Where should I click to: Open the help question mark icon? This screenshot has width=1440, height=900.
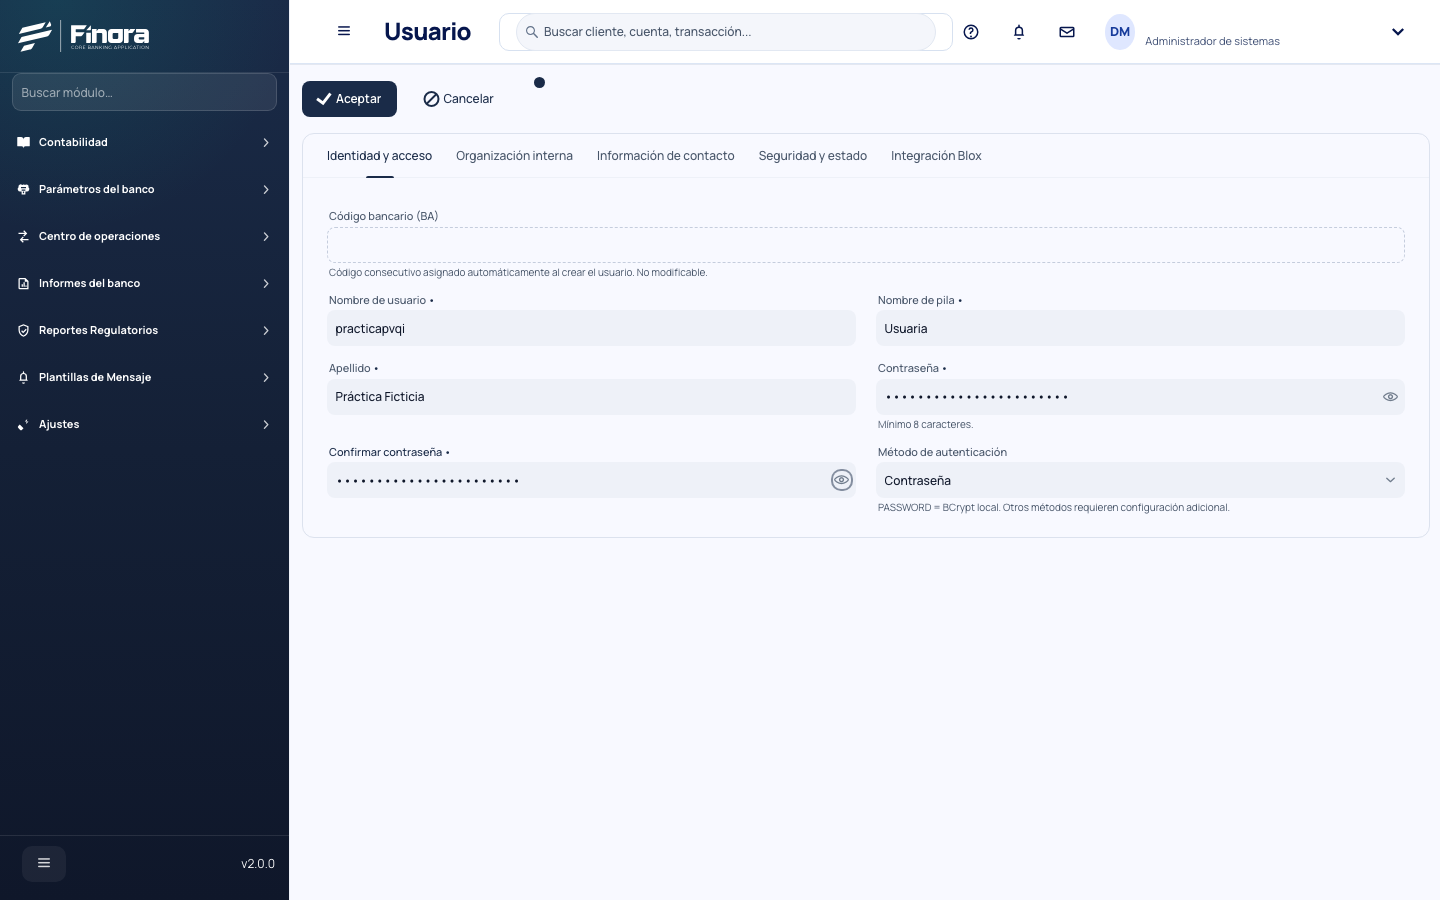[971, 32]
